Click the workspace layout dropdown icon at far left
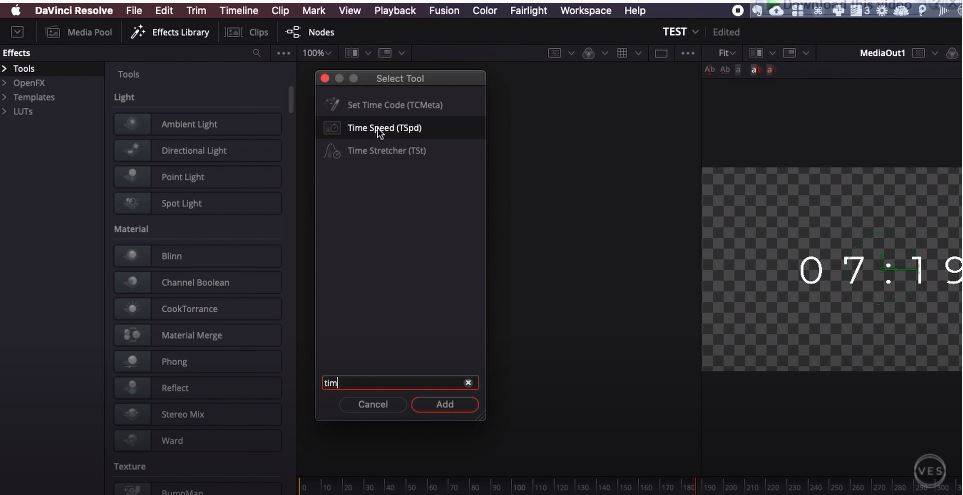The image size is (963, 495). coord(18,32)
